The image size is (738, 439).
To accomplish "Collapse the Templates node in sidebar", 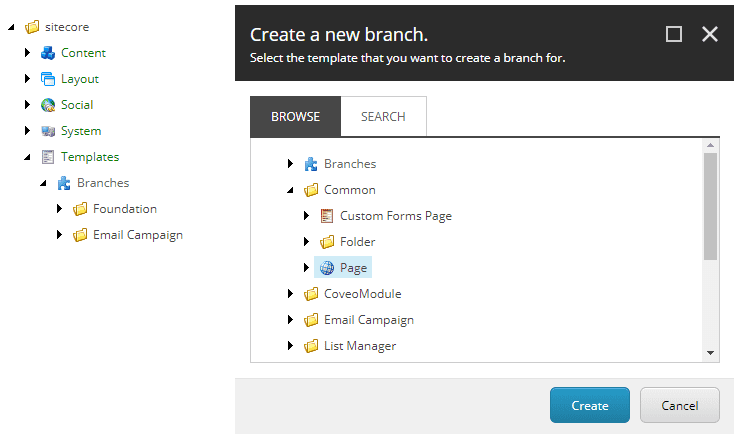I will click(27, 157).
